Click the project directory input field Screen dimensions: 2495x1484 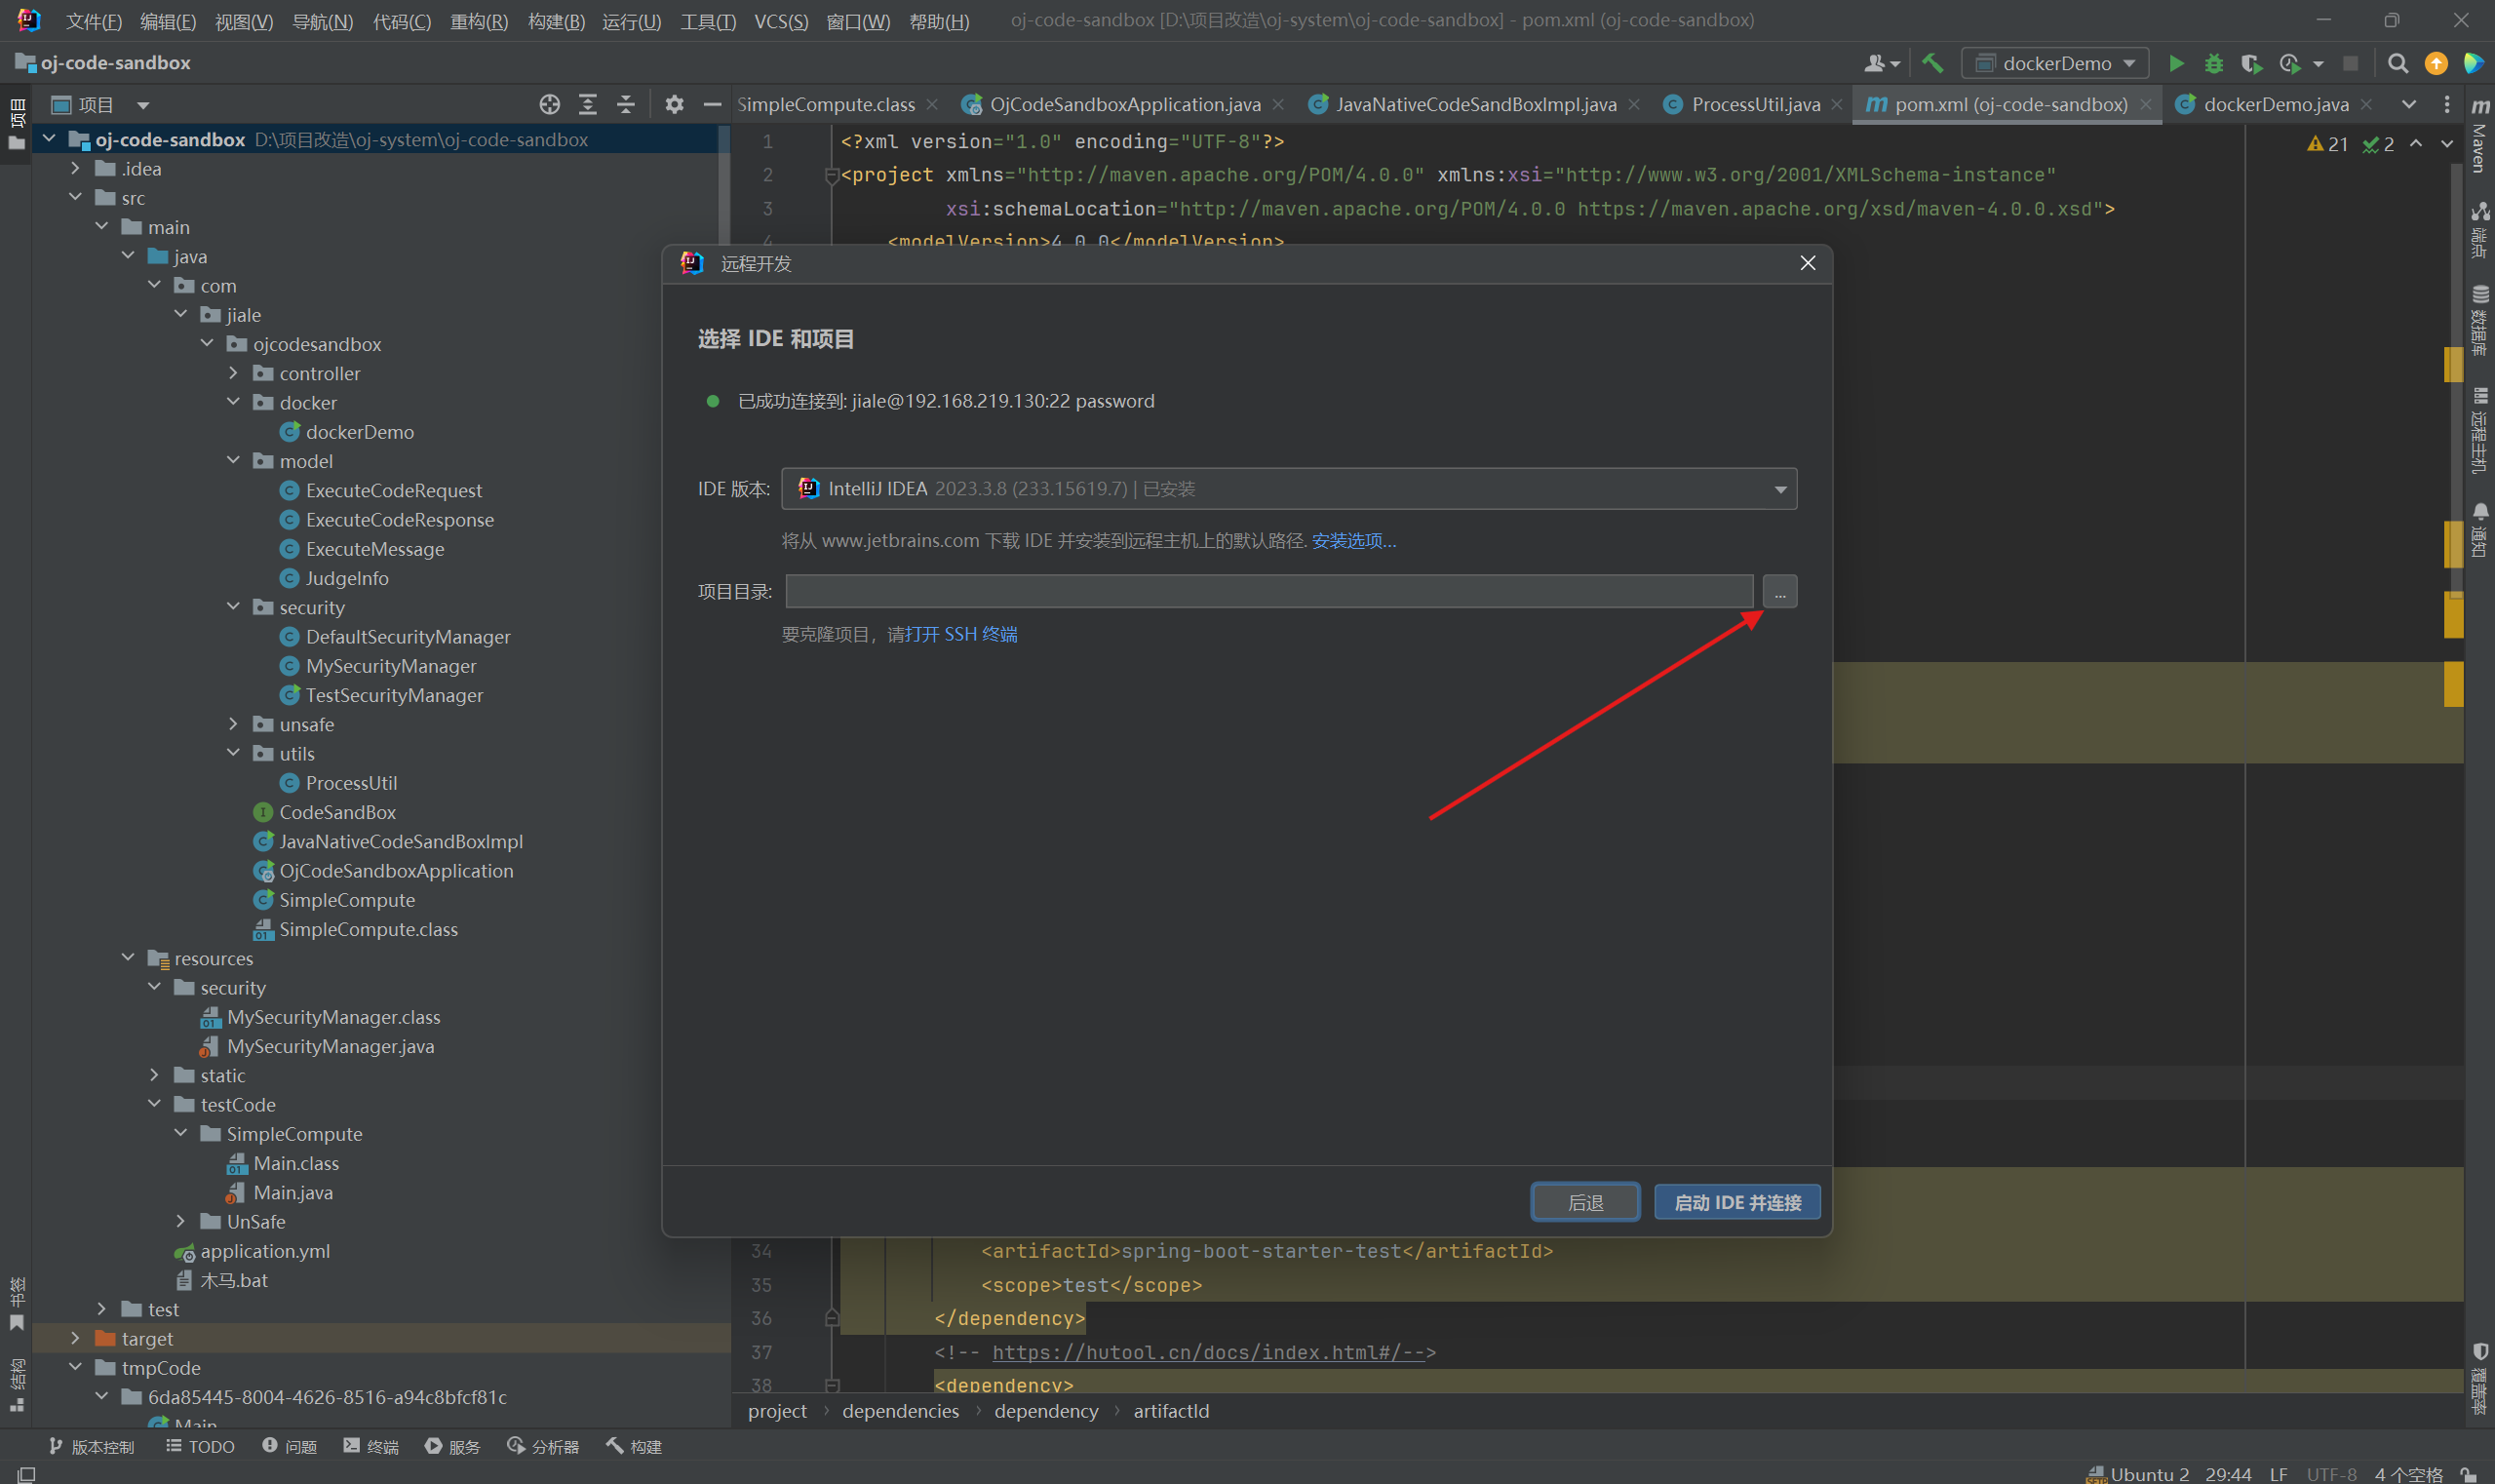[1268, 592]
